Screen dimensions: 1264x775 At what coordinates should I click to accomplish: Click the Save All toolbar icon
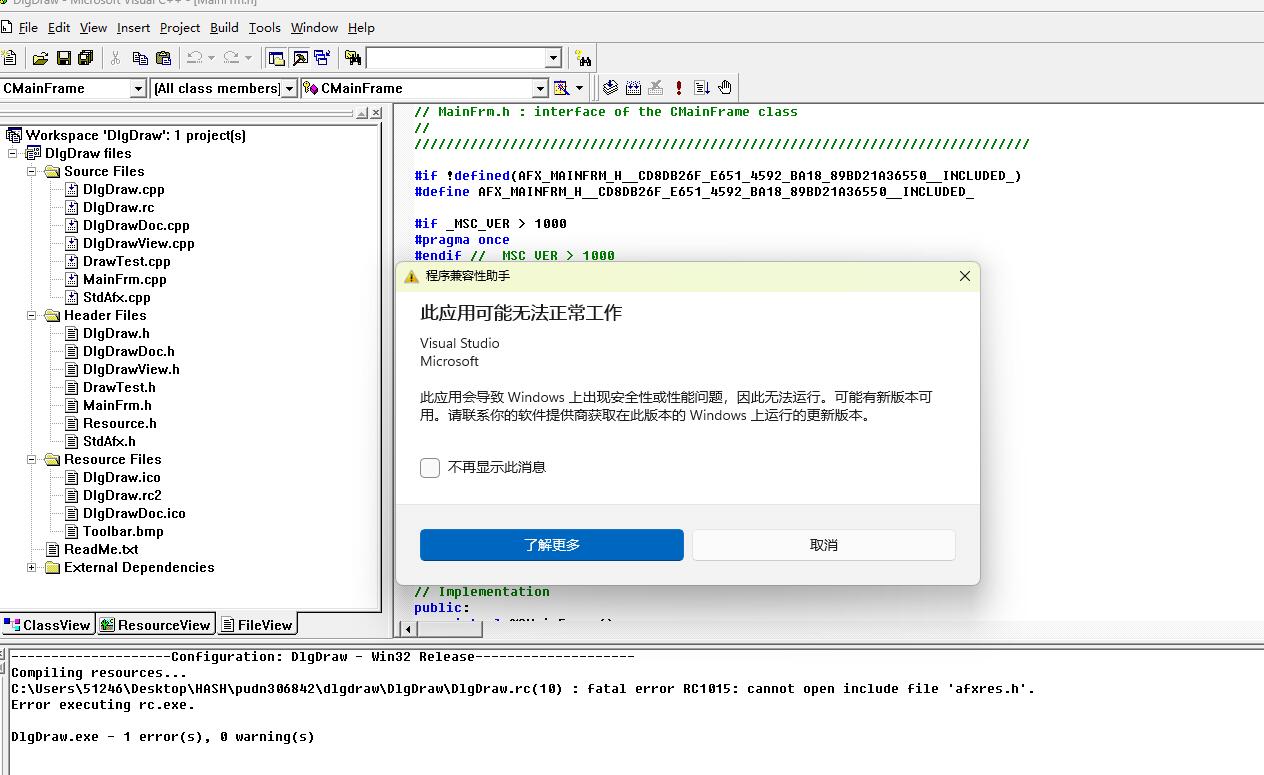[85, 58]
